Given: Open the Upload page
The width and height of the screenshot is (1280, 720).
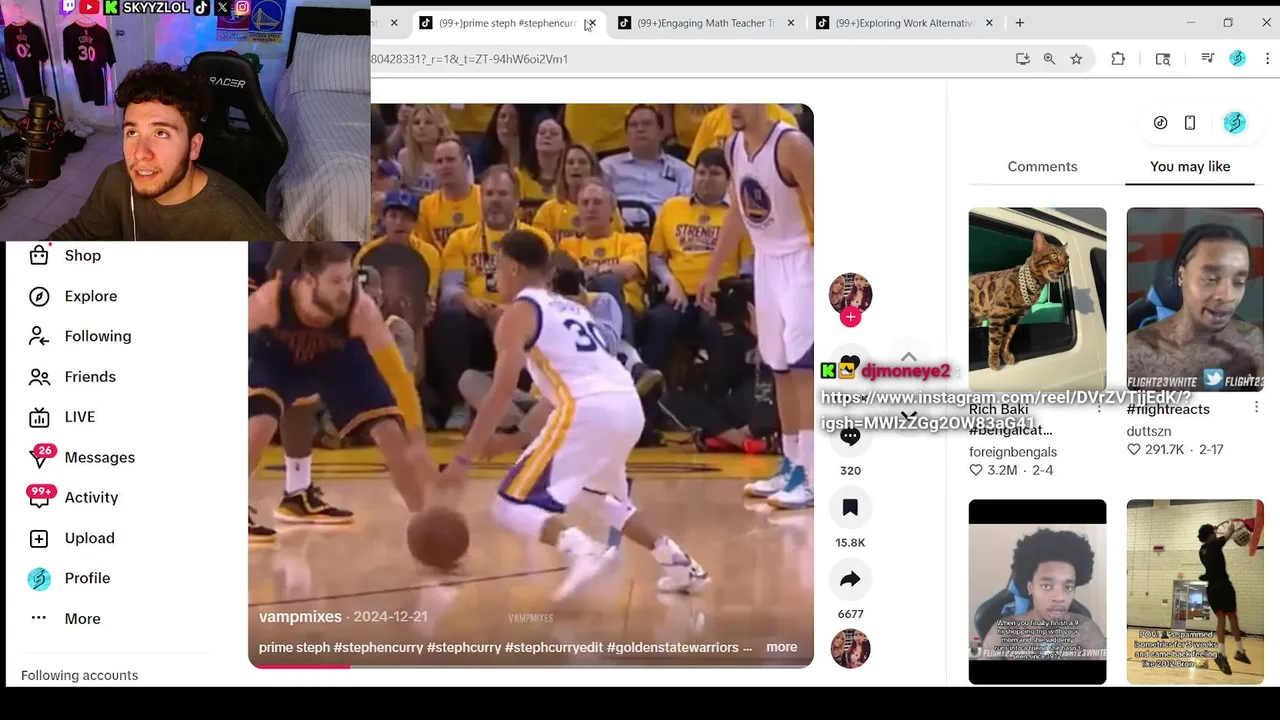Looking at the screenshot, I should tap(71, 538).
